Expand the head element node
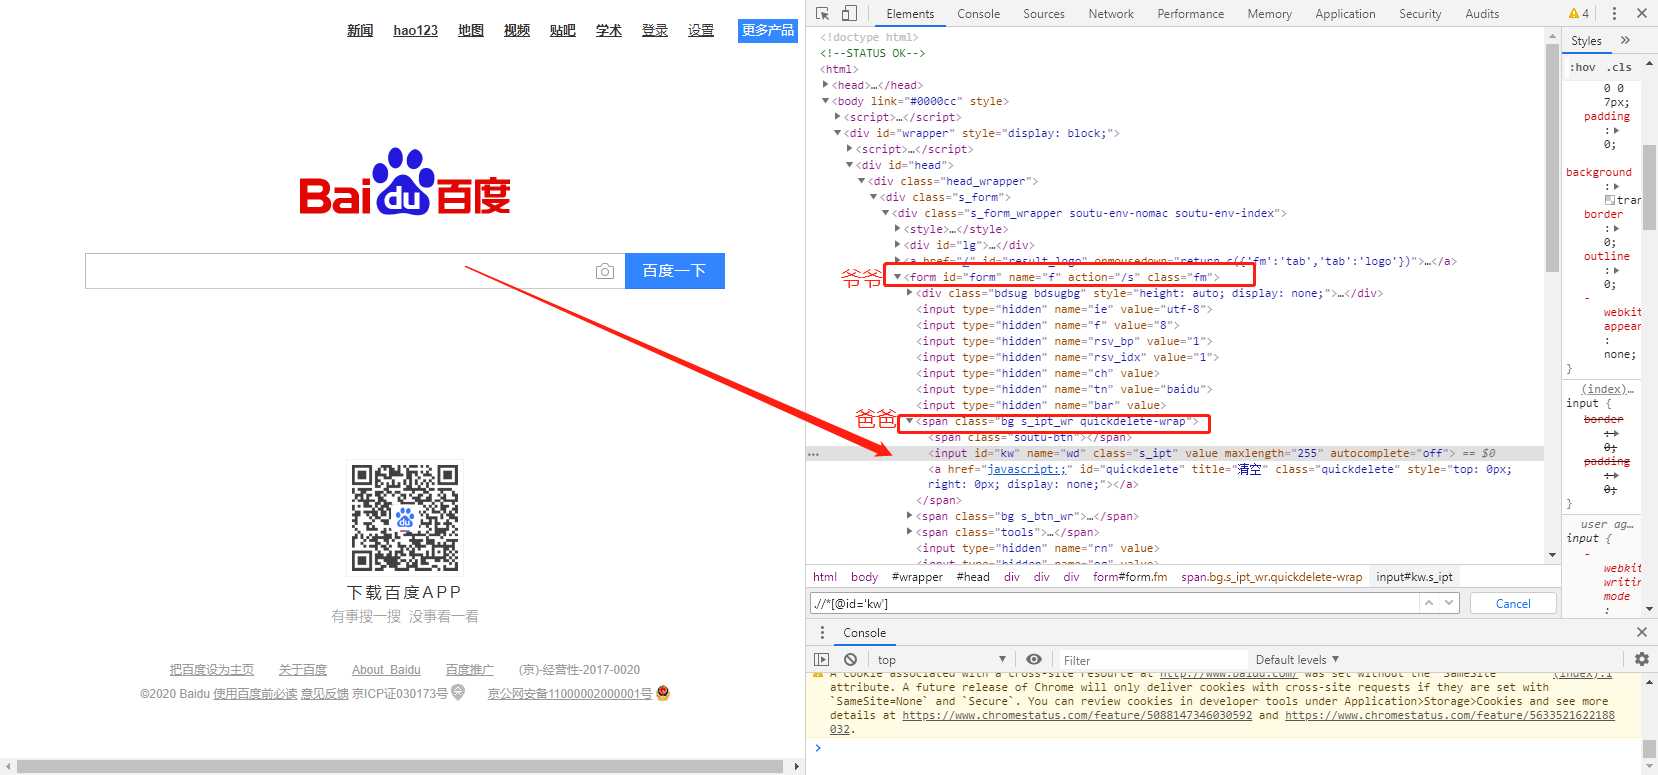This screenshot has width=1658, height=775. pos(825,85)
